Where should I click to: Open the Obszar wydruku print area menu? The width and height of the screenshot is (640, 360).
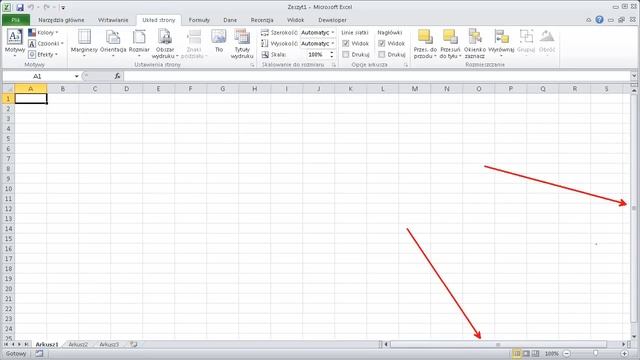pyautogui.click(x=165, y=43)
